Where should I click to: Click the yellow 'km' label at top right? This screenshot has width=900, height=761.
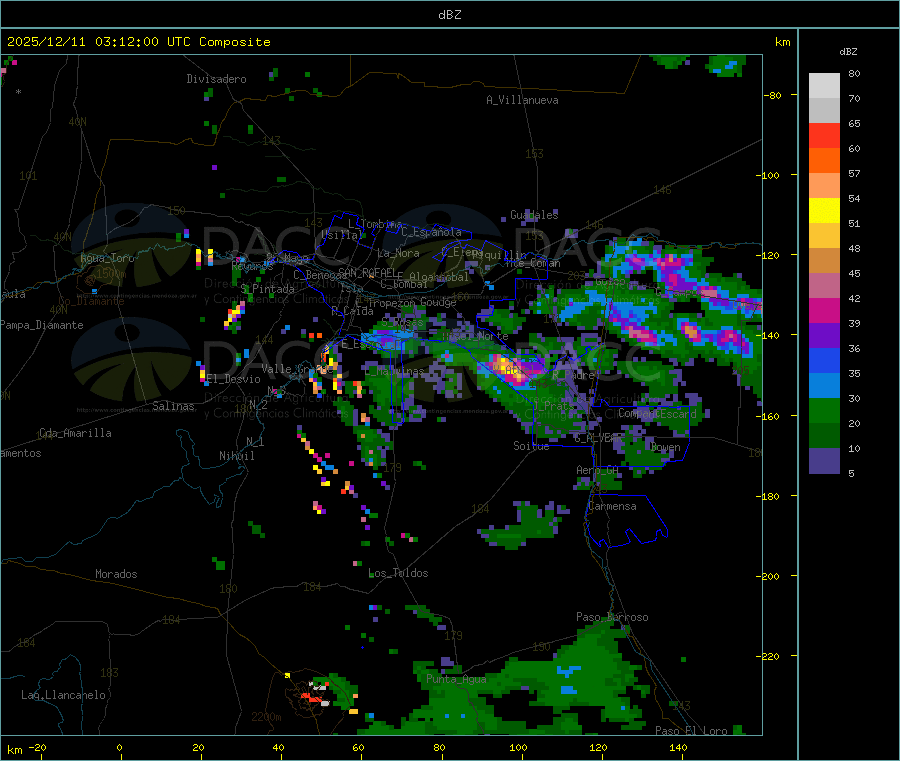coord(782,42)
